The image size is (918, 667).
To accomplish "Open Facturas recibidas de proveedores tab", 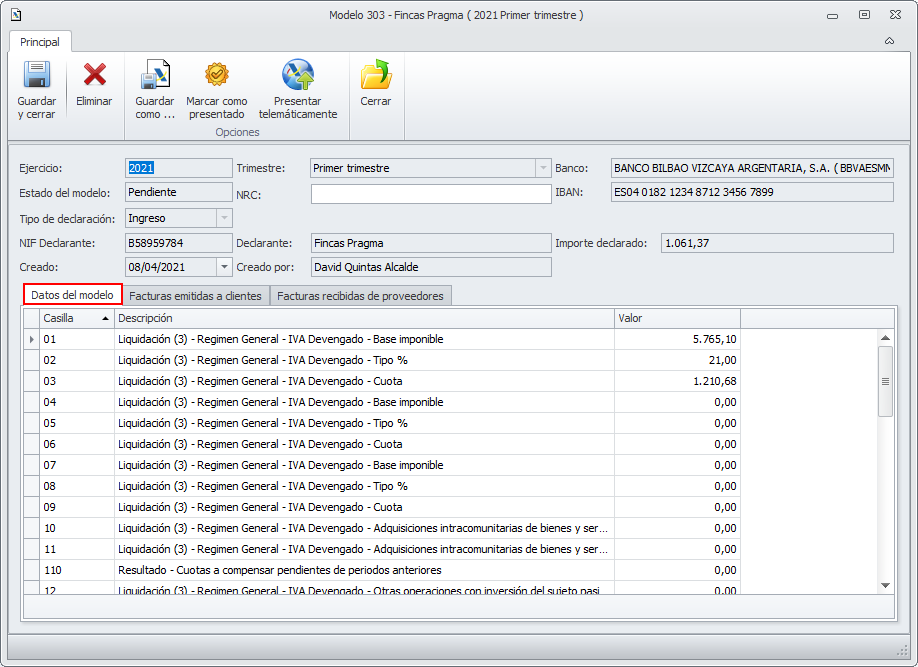I will point(361,296).
